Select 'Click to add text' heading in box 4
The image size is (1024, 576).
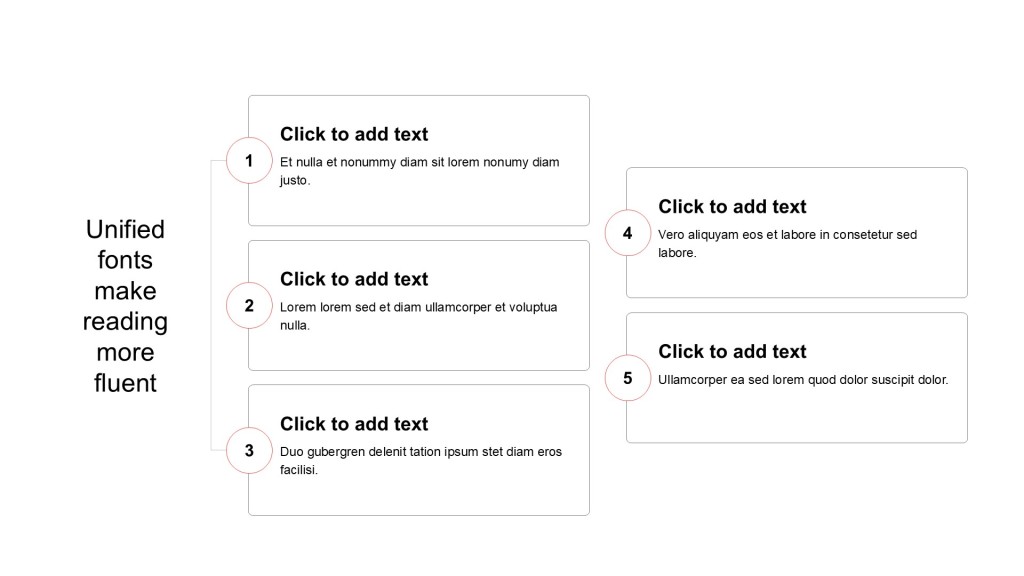click(732, 207)
